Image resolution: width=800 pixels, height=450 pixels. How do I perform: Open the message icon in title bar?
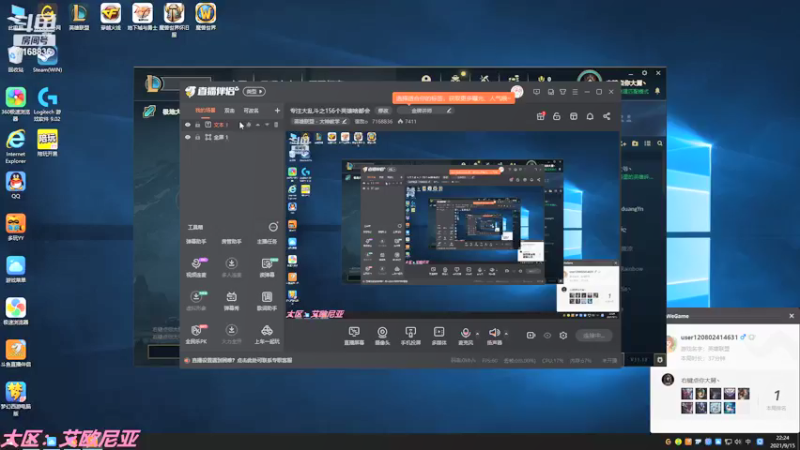(x=536, y=92)
